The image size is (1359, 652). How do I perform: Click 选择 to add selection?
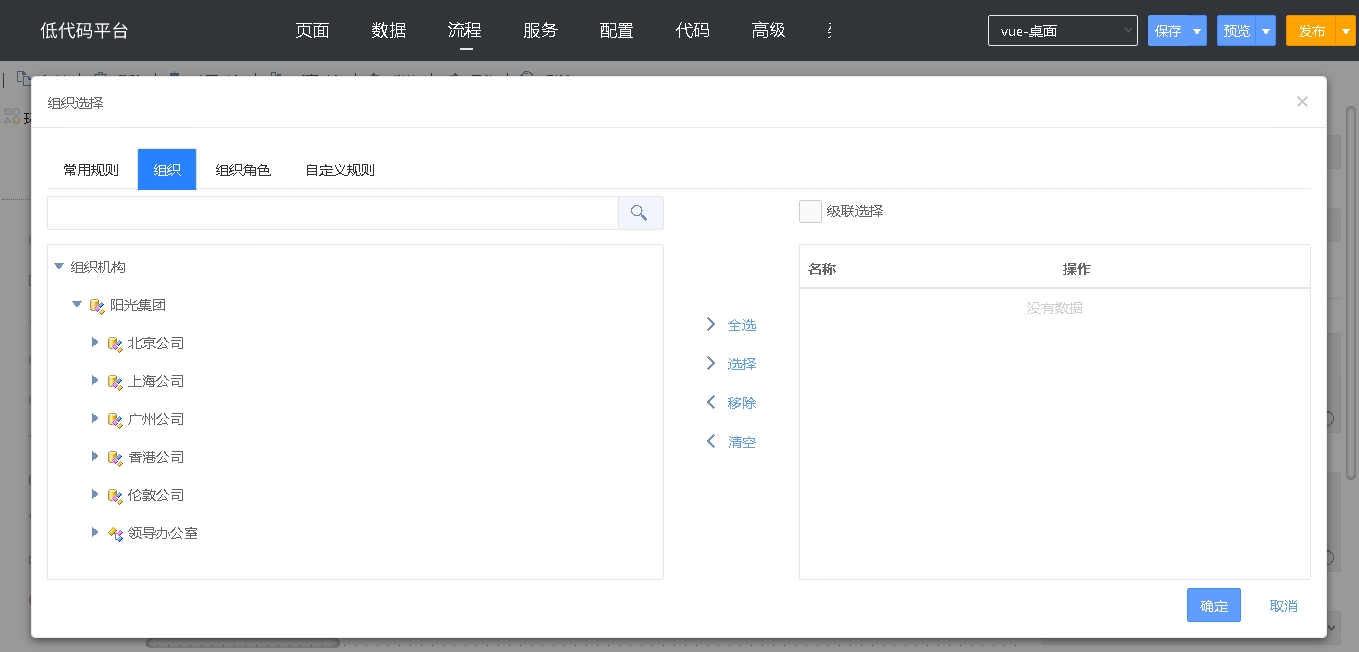pos(742,364)
